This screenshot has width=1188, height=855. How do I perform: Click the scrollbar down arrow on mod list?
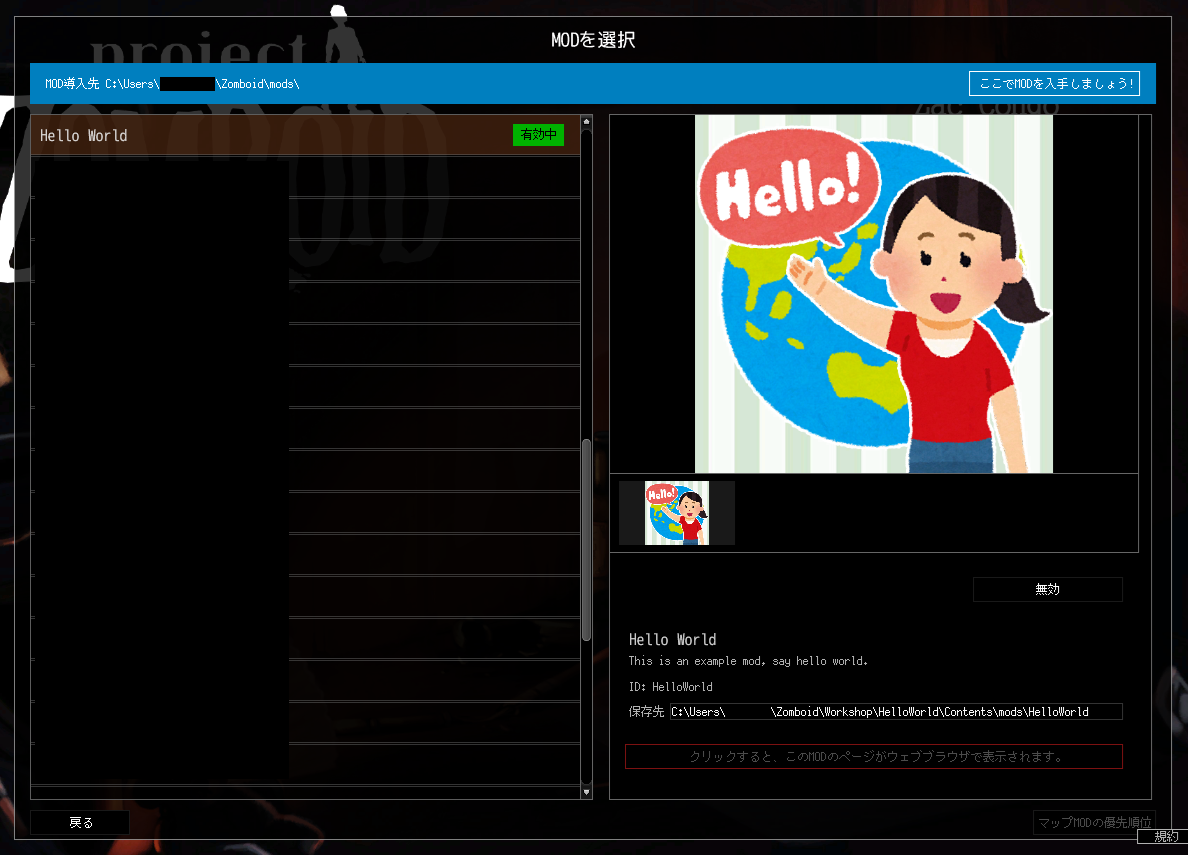pyautogui.click(x=586, y=791)
